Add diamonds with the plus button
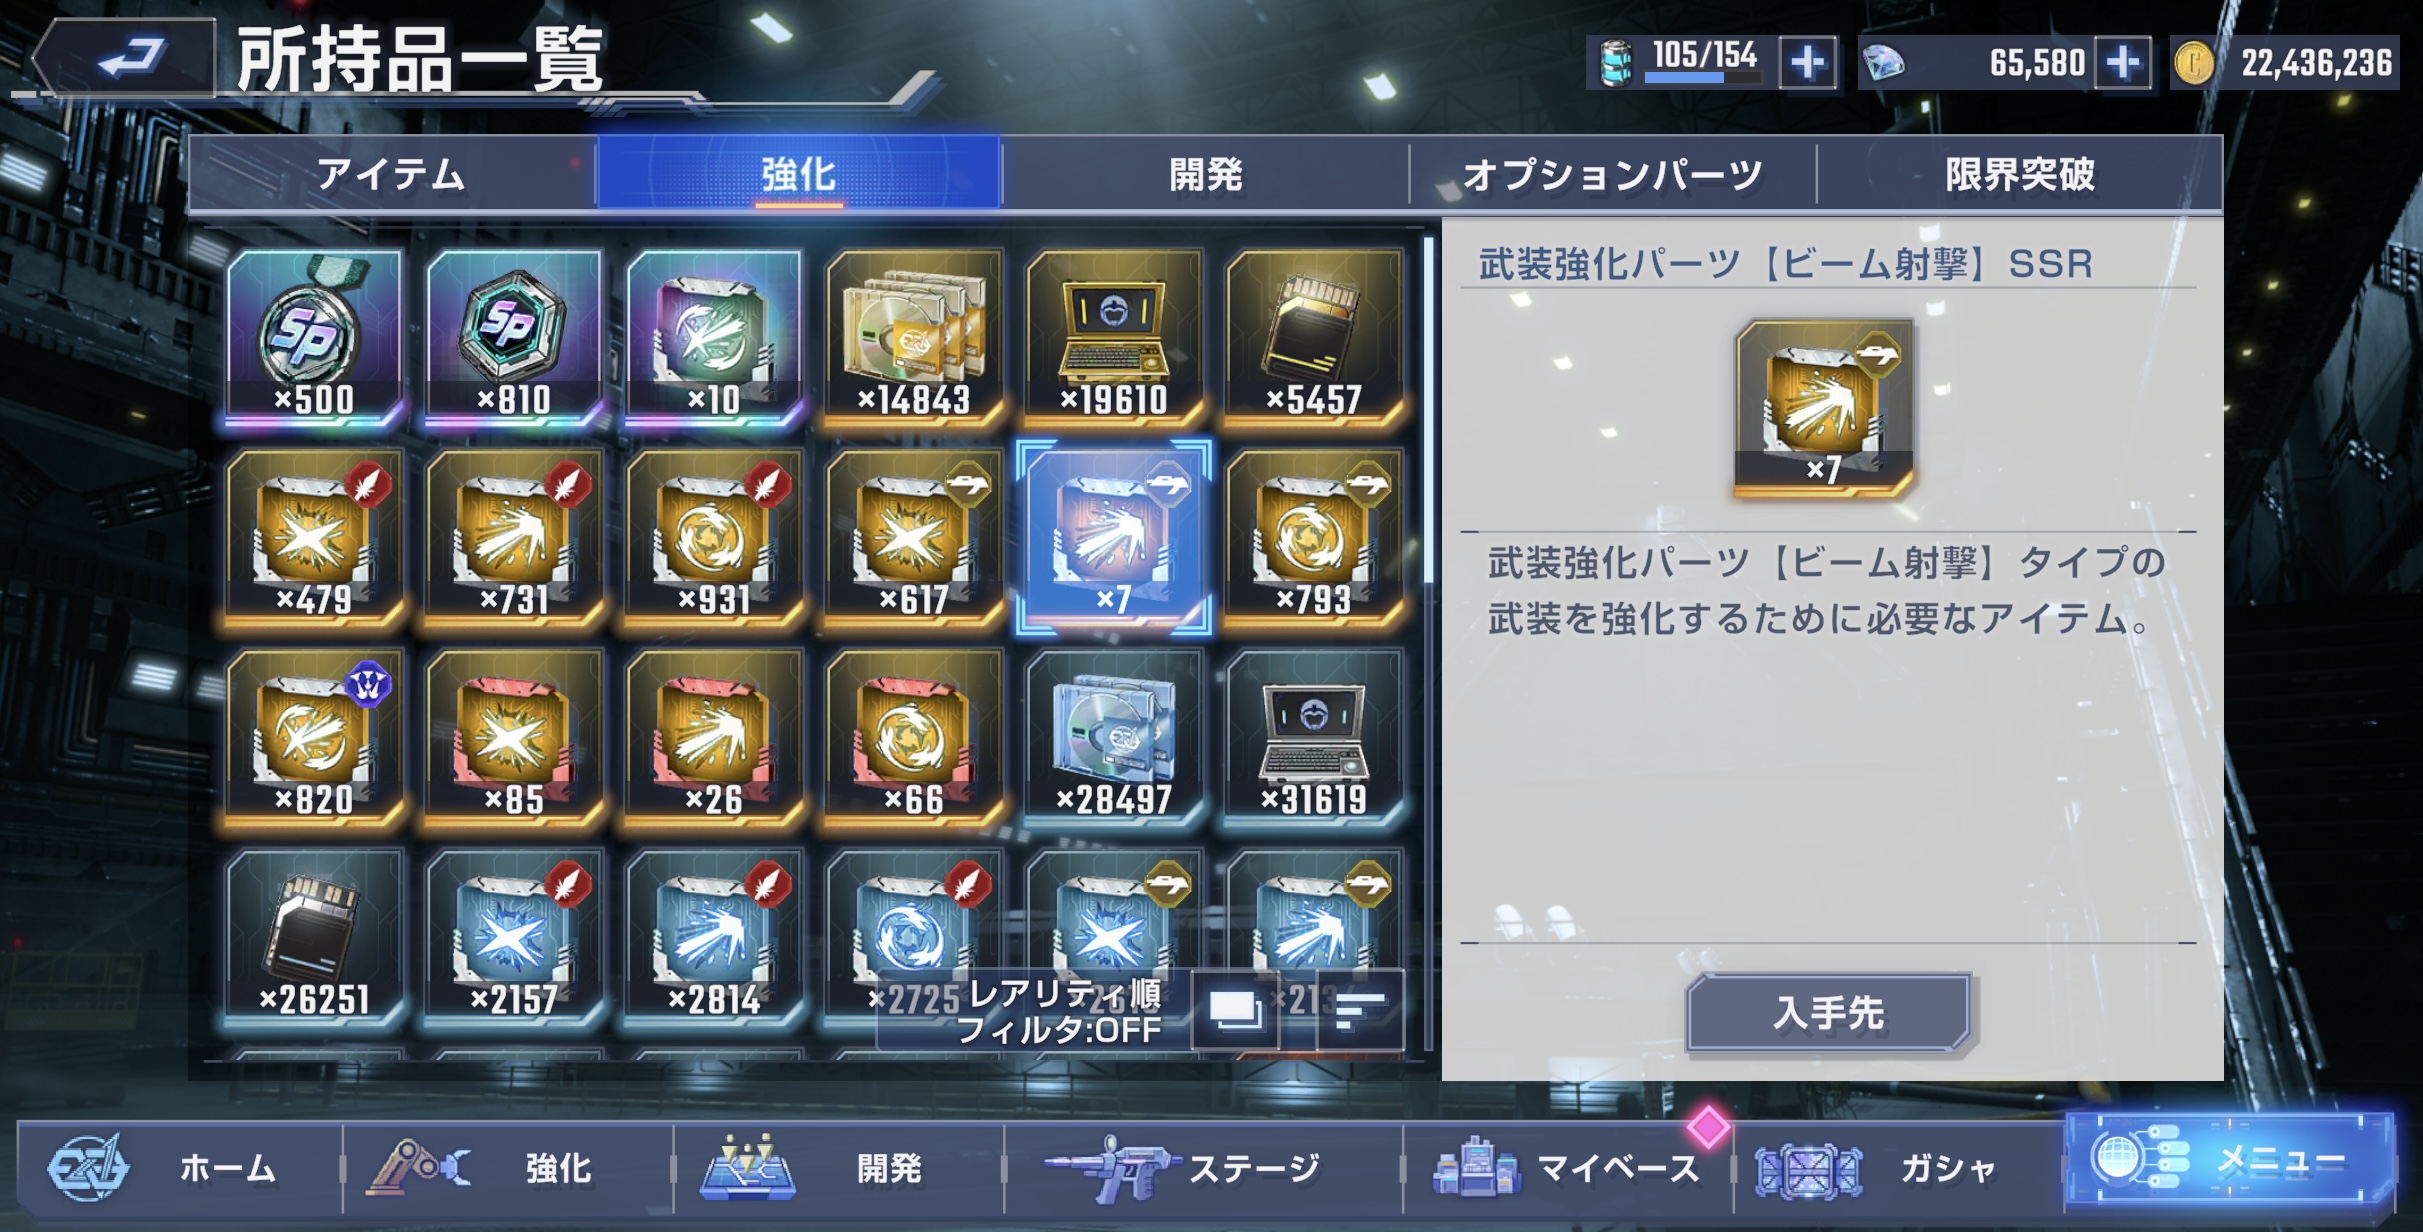Viewport: 2423px width, 1232px height. 2122,63
